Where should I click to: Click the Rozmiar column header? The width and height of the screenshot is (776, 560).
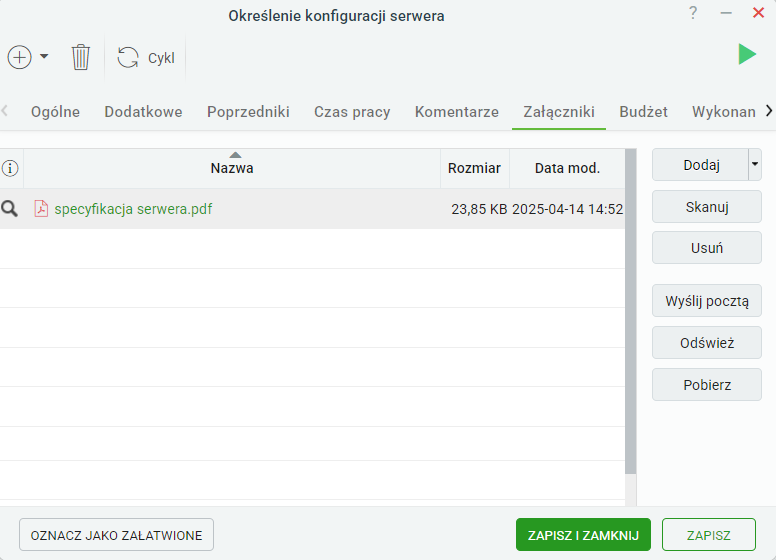[x=475, y=168]
